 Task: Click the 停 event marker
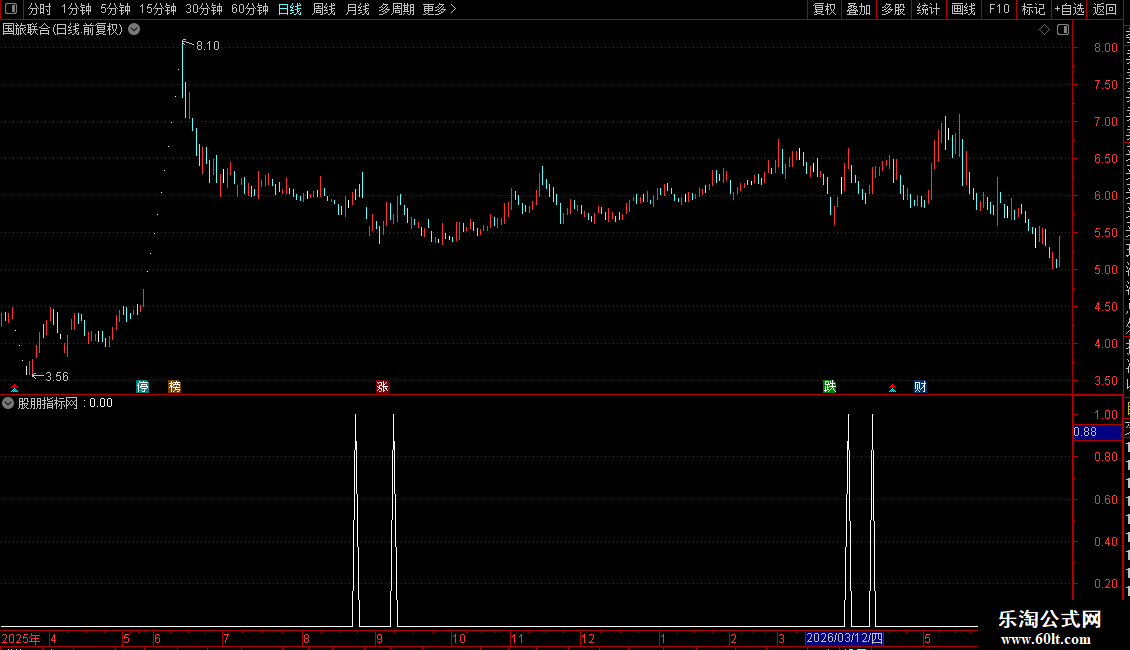143,387
